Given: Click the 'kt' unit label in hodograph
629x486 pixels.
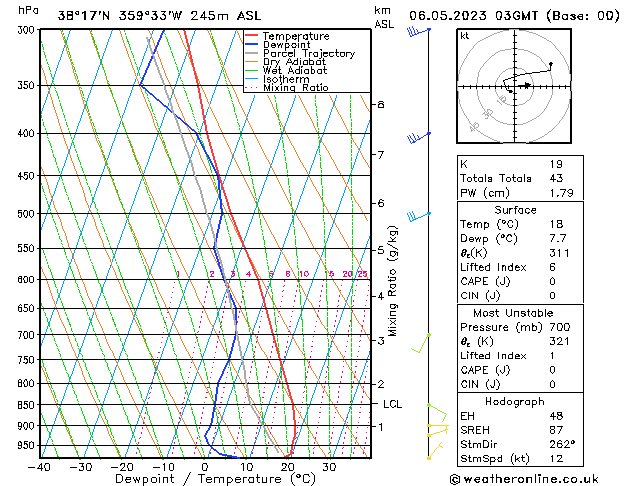Looking at the screenshot, I should (465, 36).
